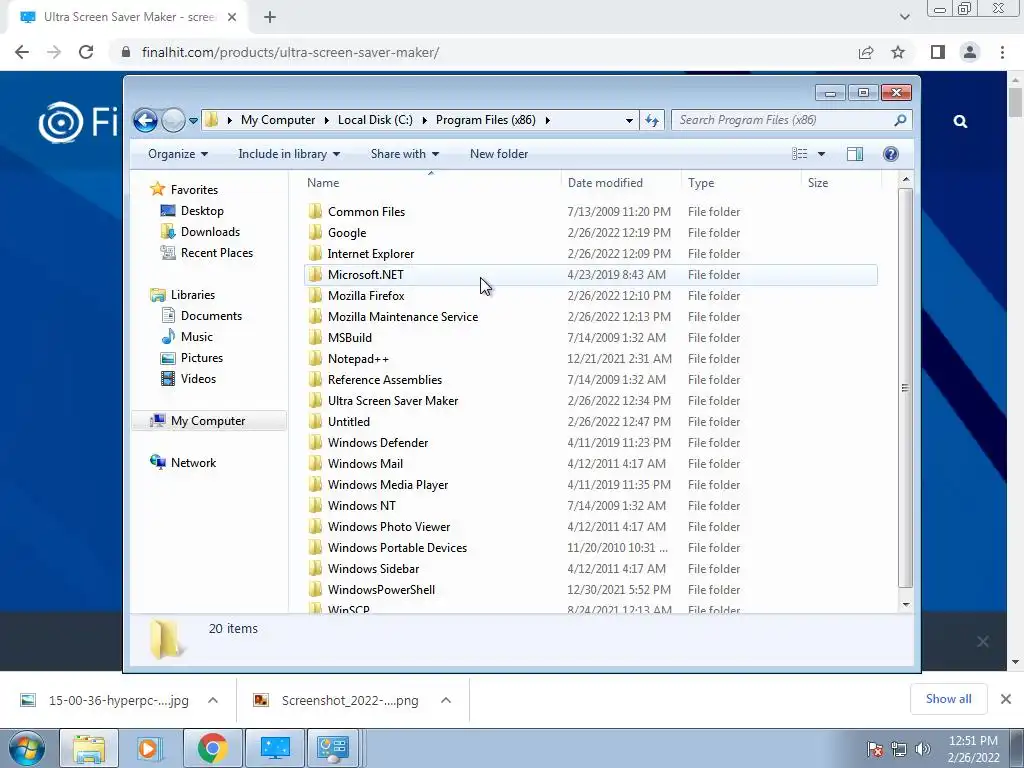Sort by Date modified column

621,183
